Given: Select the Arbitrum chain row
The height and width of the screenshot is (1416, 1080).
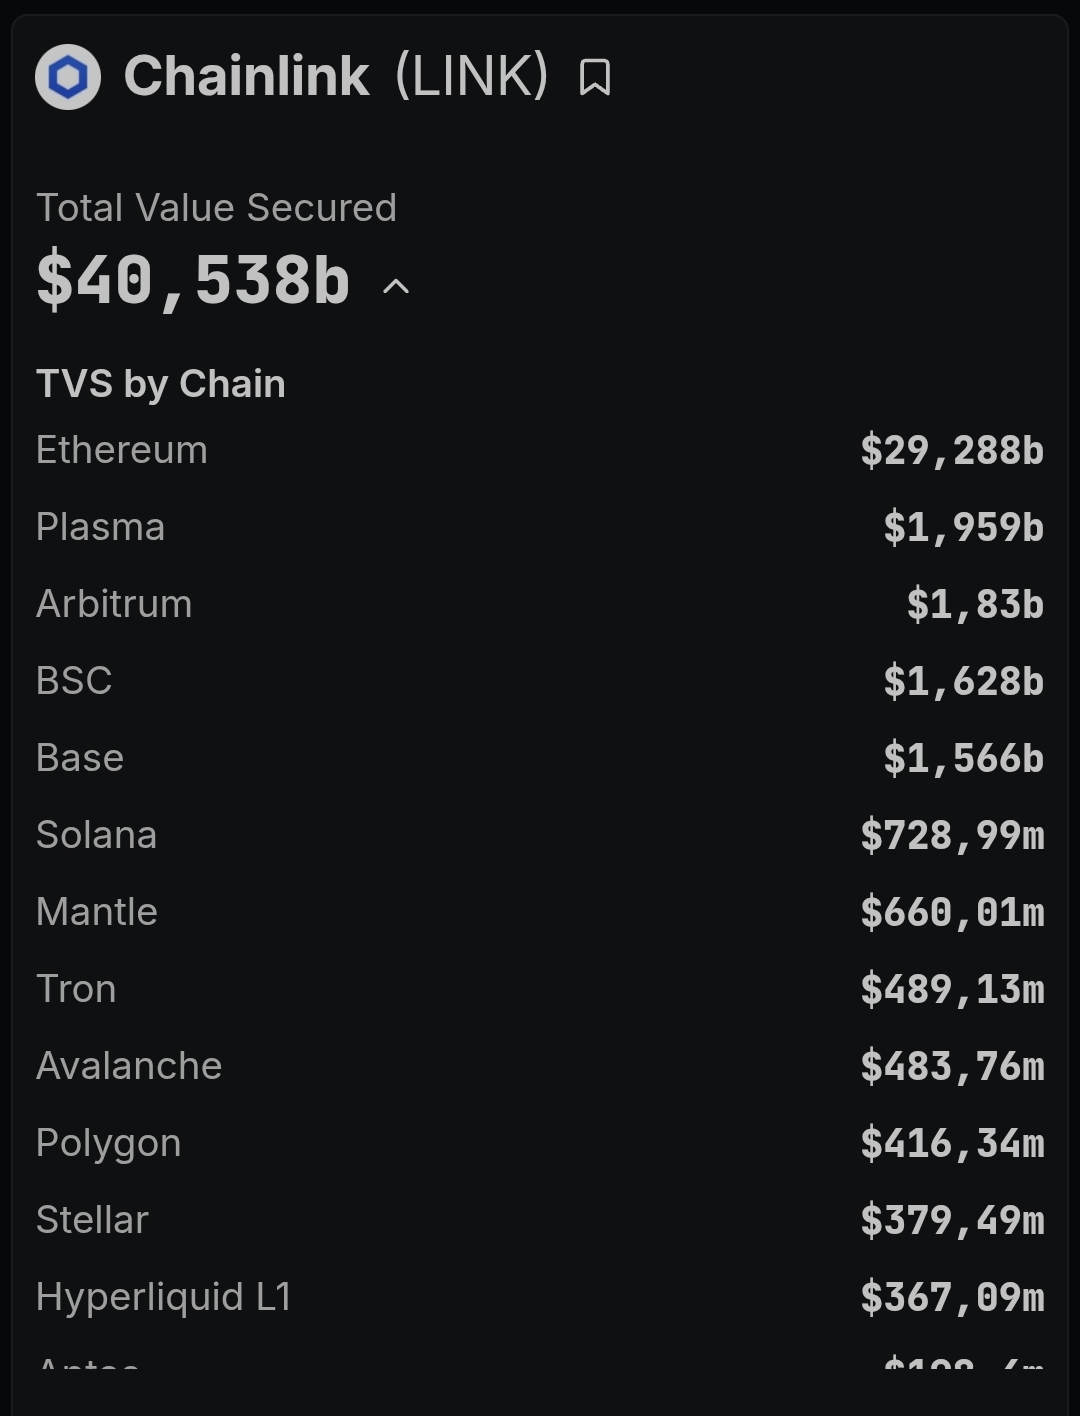Looking at the screenshot, I should pyautogui.click(x=540, y=604).
